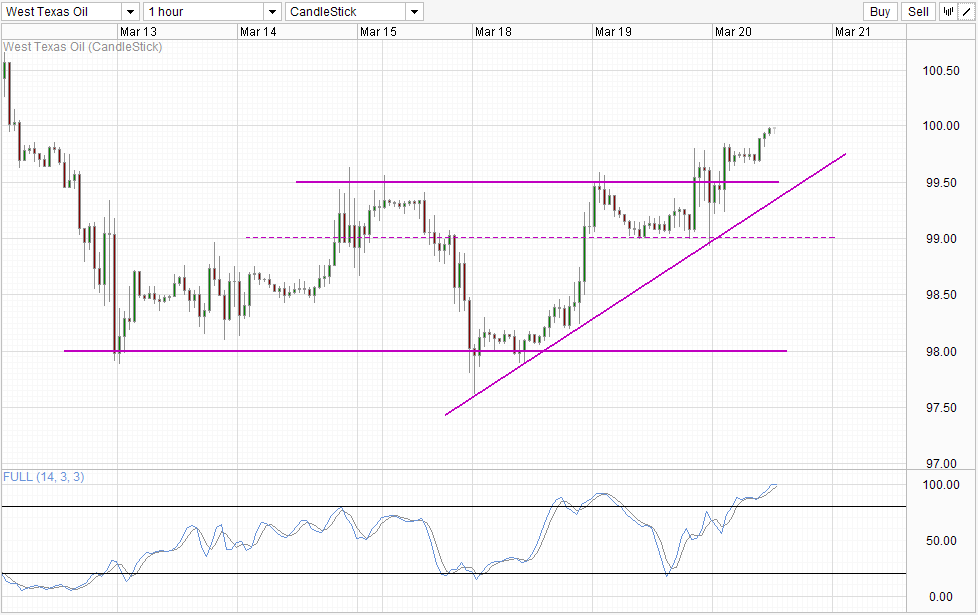Click the chart type bars icon
The width and height of the screenshot is (978, 615).
point(948,11)
